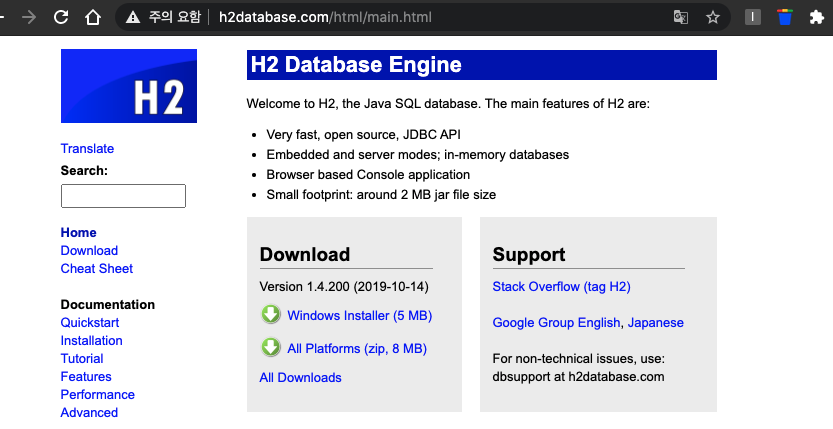Open the extensions puzzle piece menu

coord(817,17)
